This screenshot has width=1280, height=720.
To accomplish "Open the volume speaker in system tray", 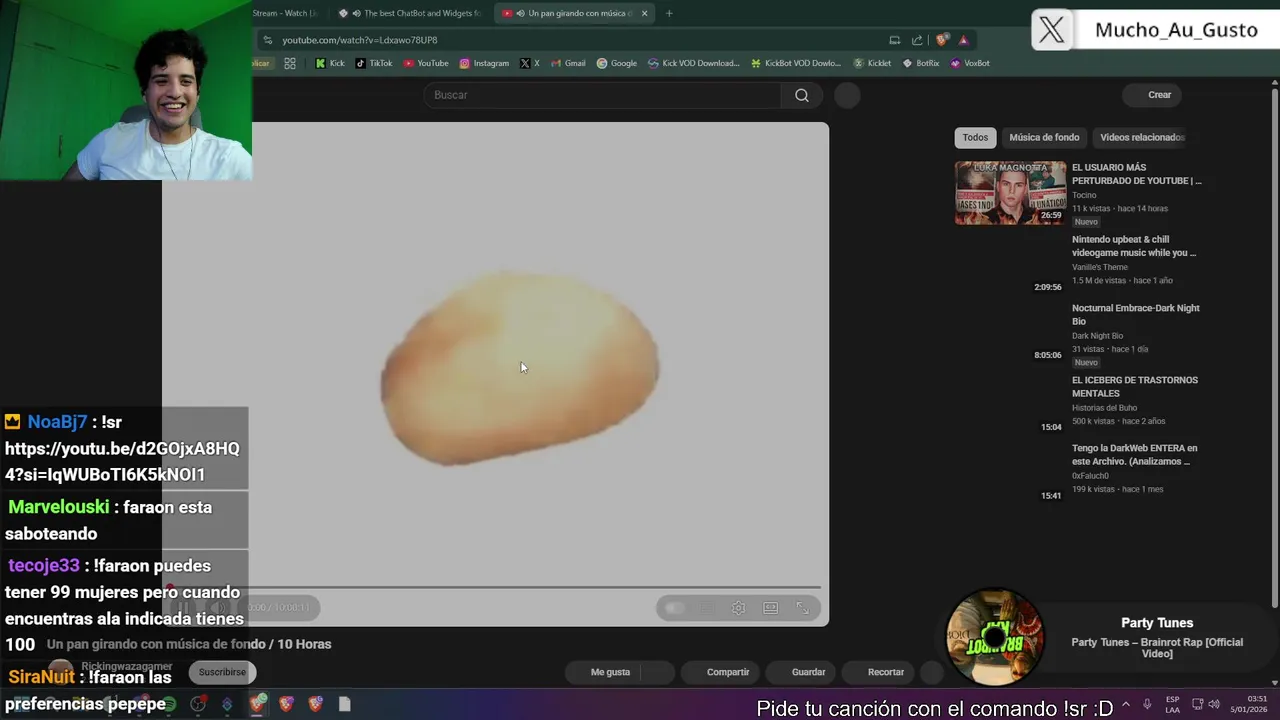I will coord(1213,704).
